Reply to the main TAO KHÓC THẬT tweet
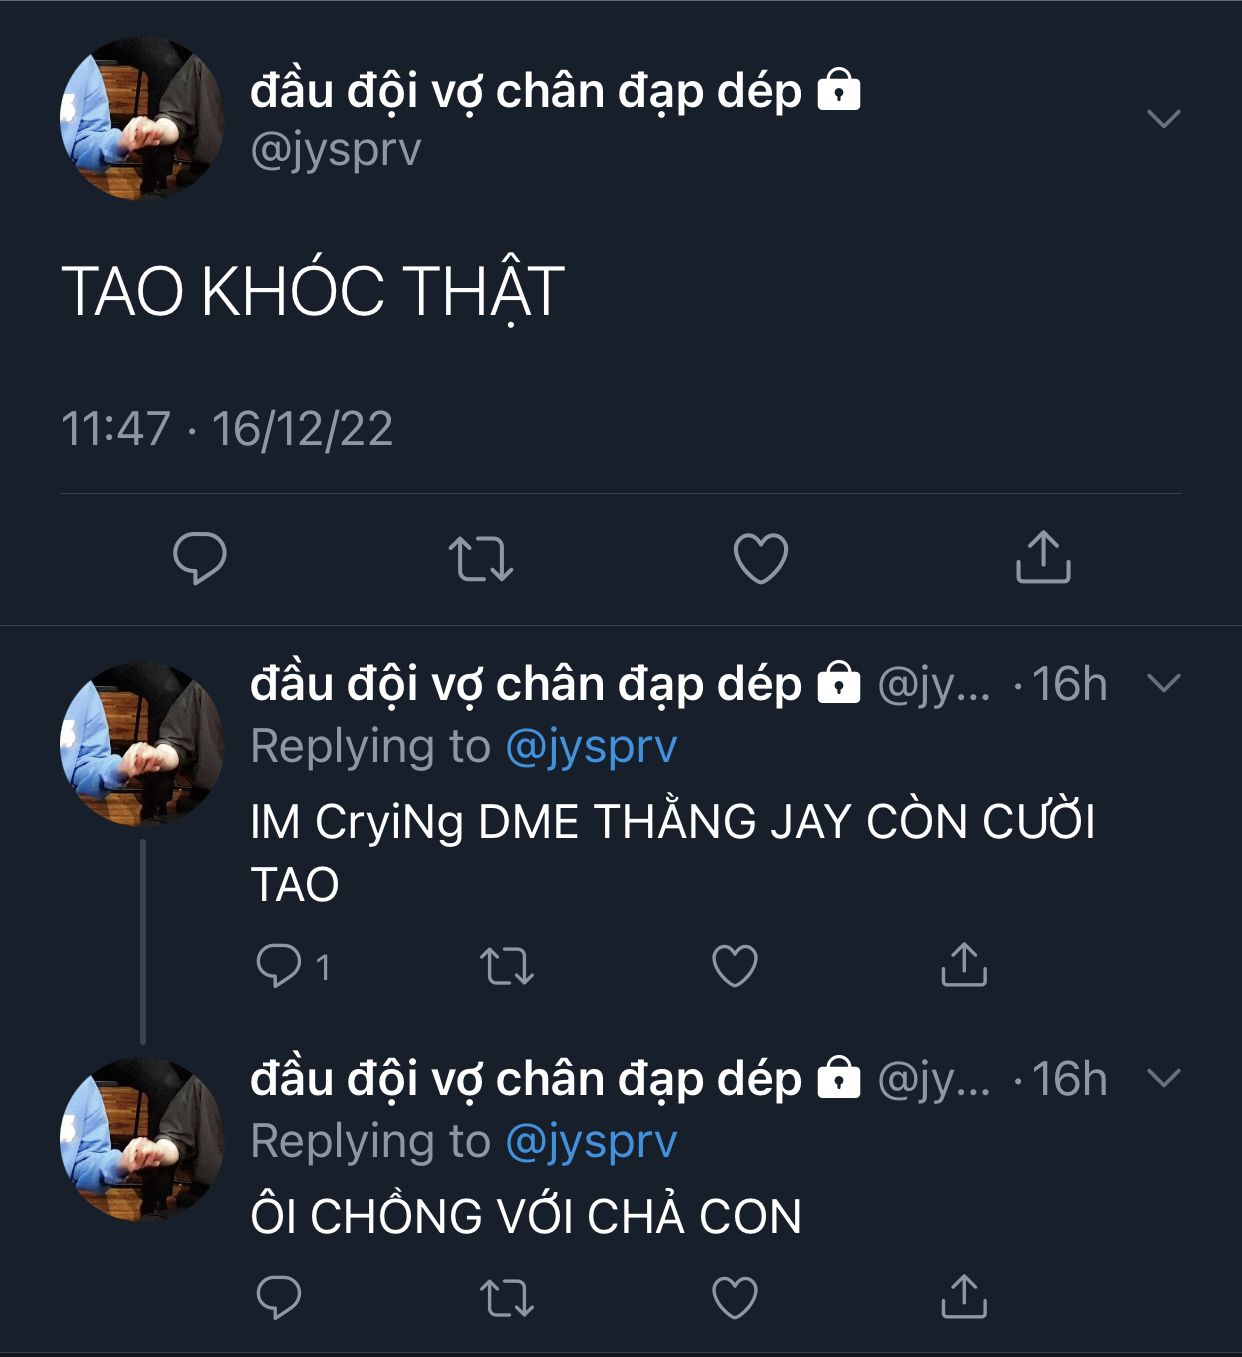 (x=200, y=558)
